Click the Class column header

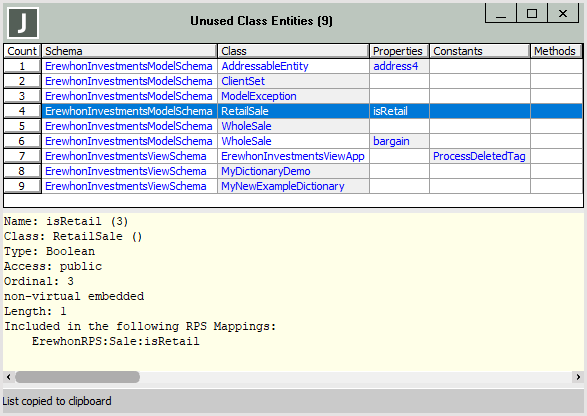pyautogui.click(x=293, y=51)
